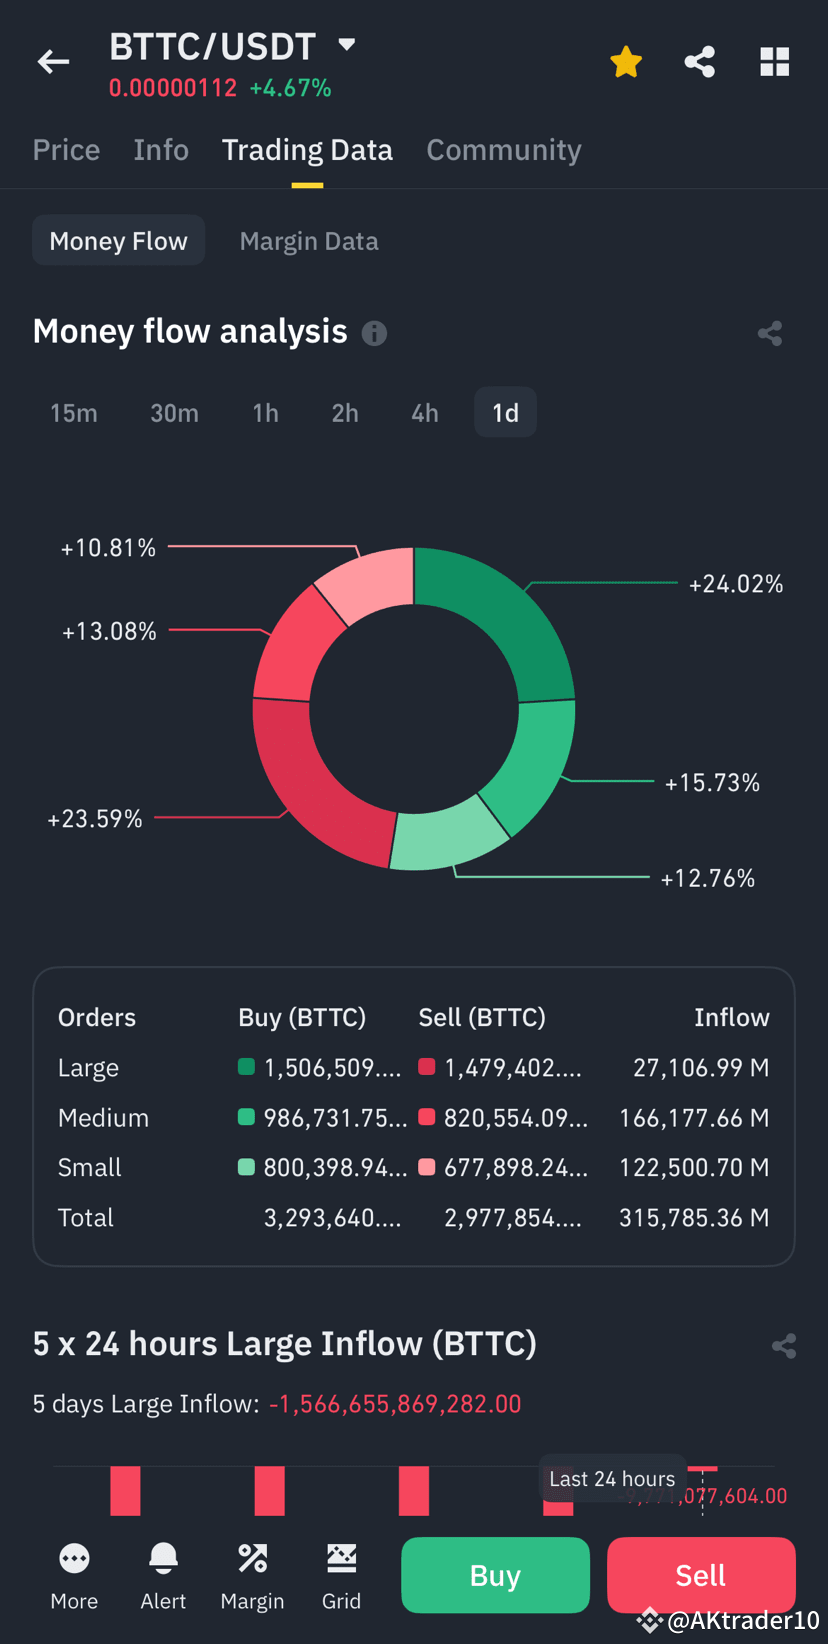Open the BTTC/USDT pair selector dropdown

(346, 44)
